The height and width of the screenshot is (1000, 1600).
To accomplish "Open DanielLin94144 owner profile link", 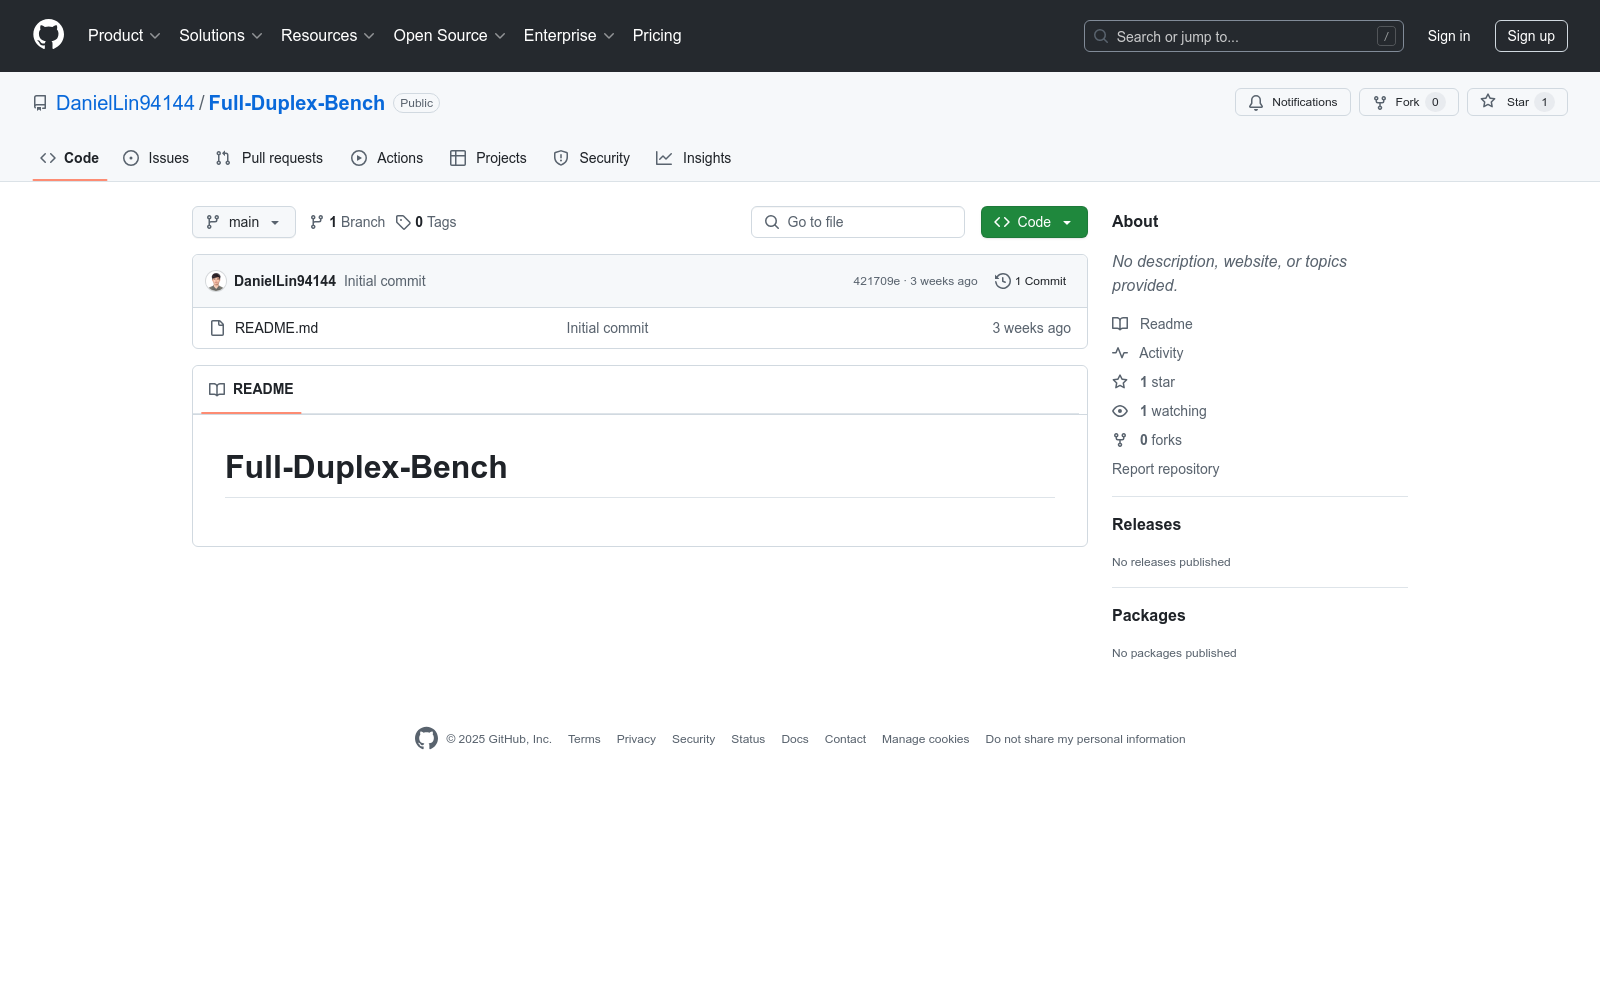I will [x=125, y=103].
